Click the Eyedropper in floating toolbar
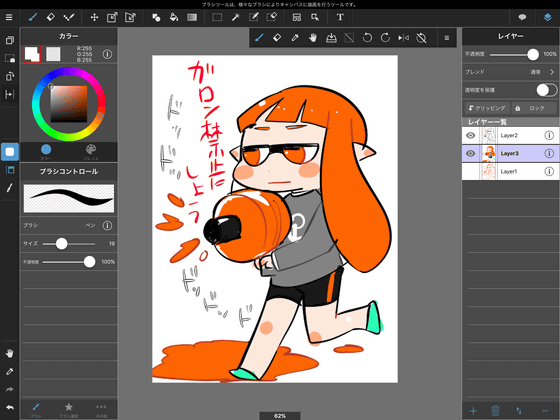The height and width of the screenshot is (420, 560). click(x=295, y=38)
